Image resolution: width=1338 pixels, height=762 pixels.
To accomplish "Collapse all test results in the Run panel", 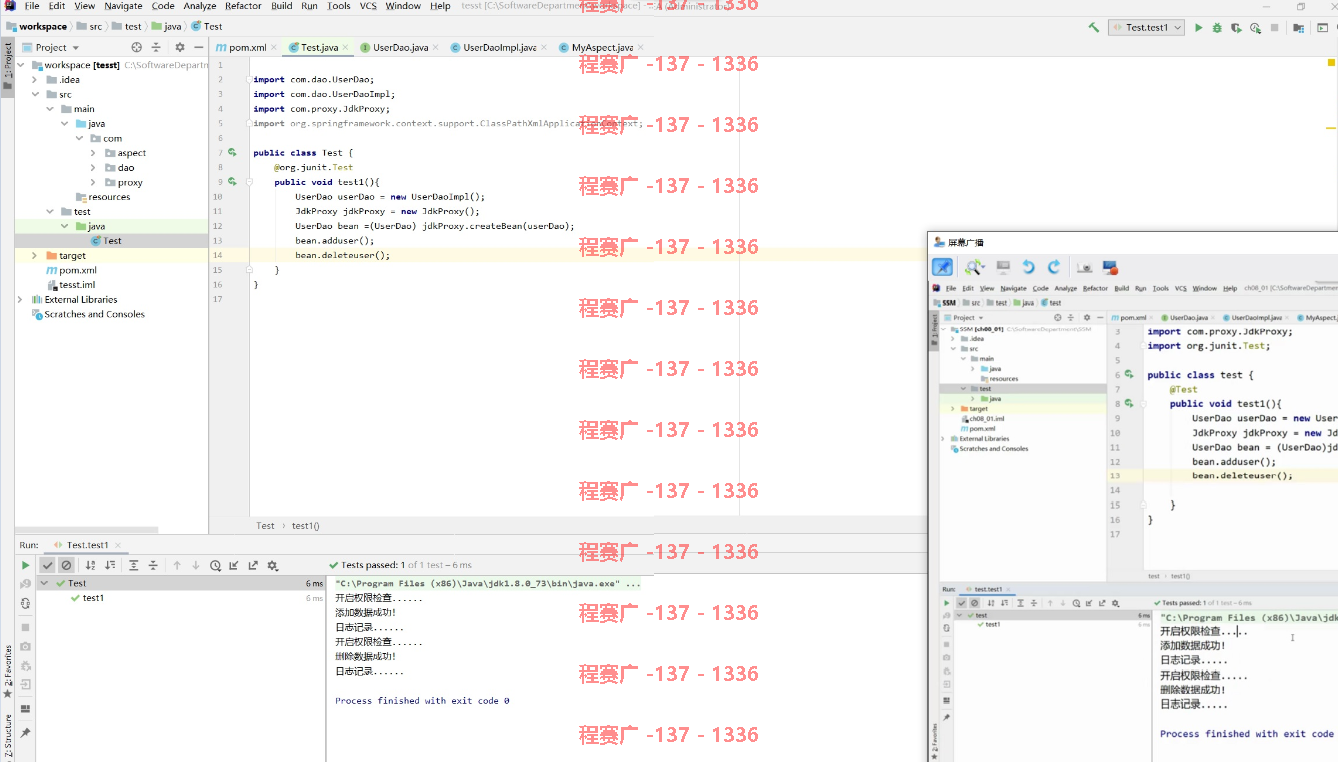I will (x=153, y=565).
